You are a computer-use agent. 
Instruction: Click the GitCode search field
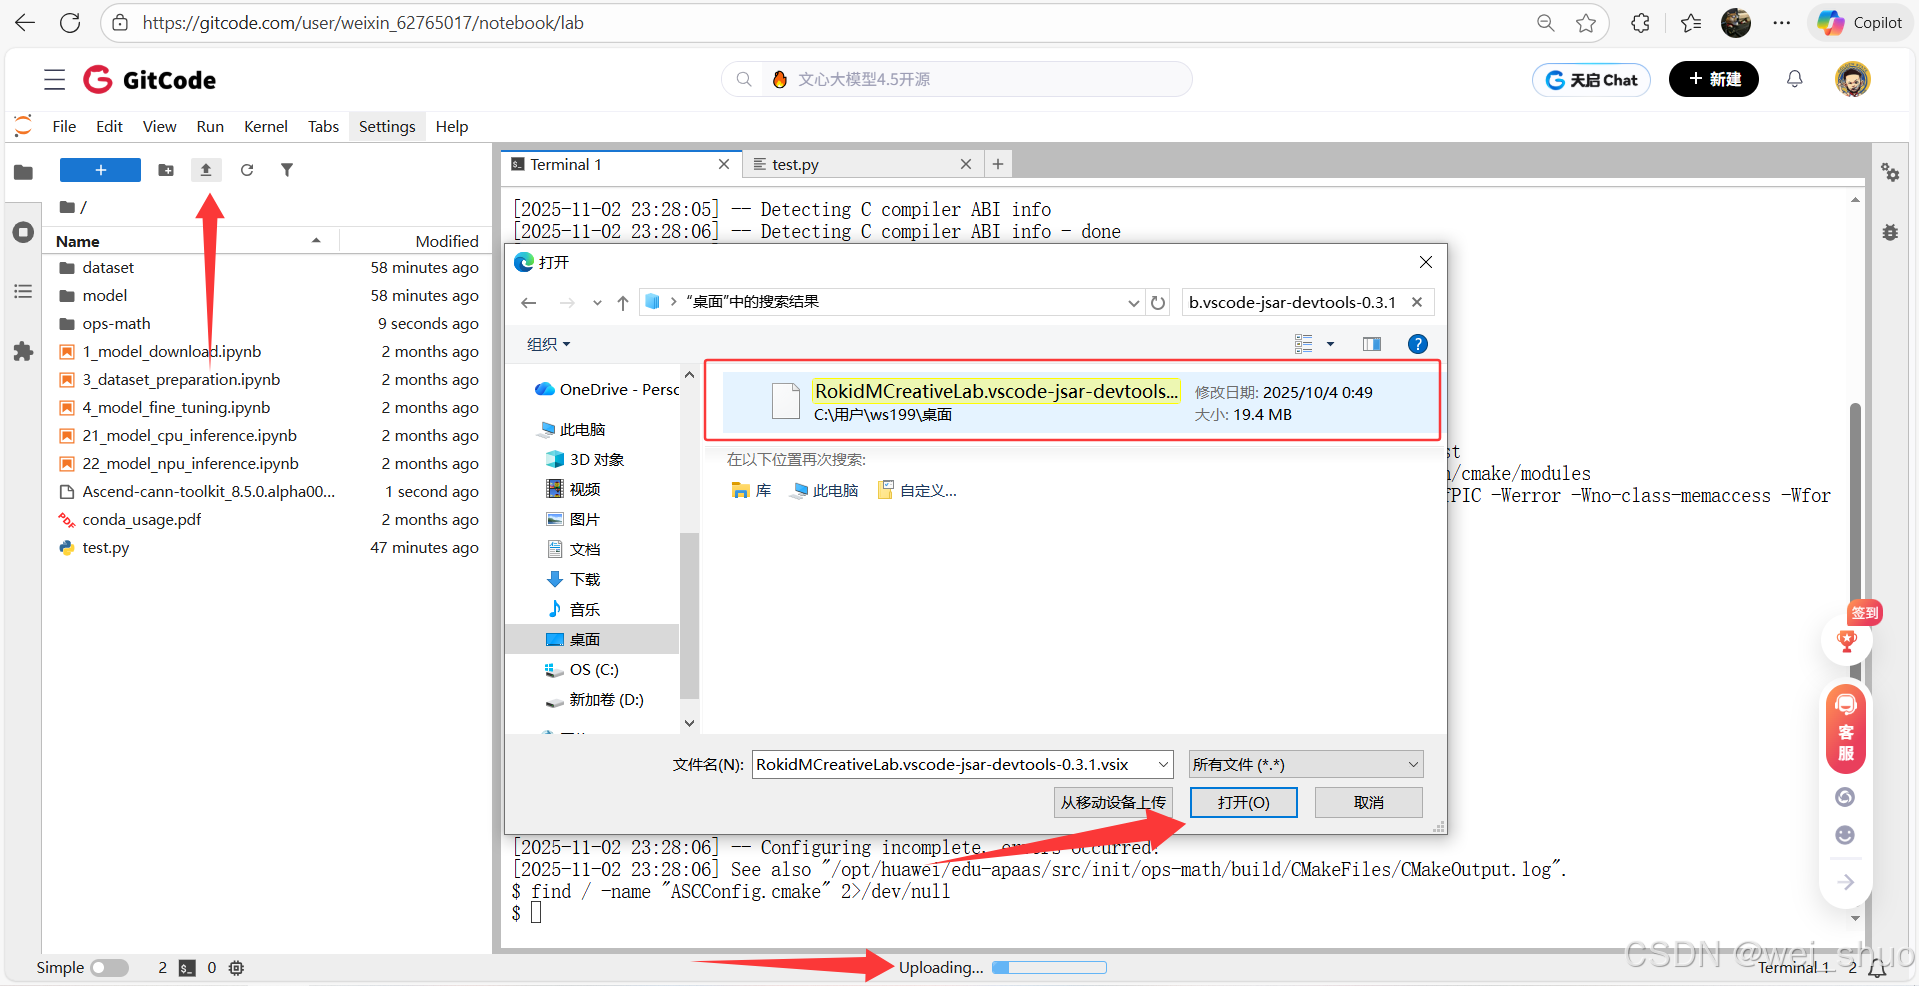(957, 79)
